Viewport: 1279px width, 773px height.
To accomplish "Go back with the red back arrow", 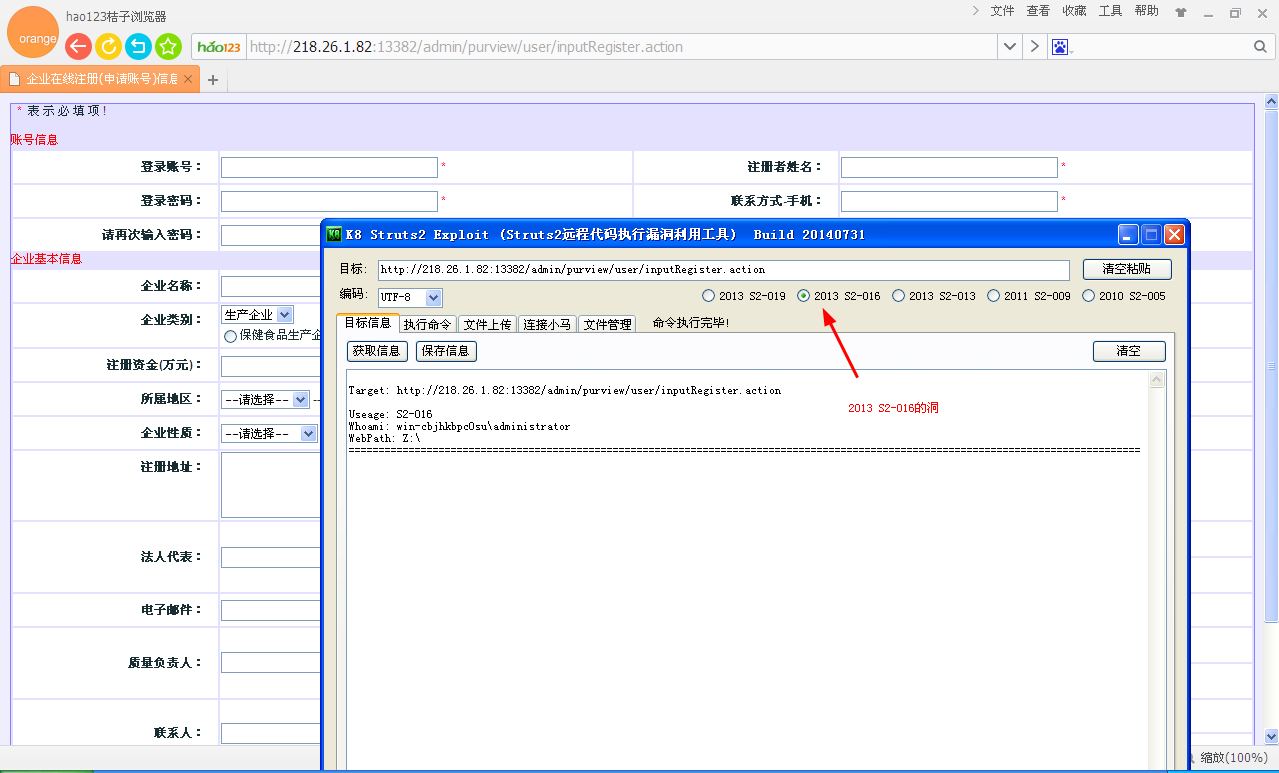I will point(78,46).
